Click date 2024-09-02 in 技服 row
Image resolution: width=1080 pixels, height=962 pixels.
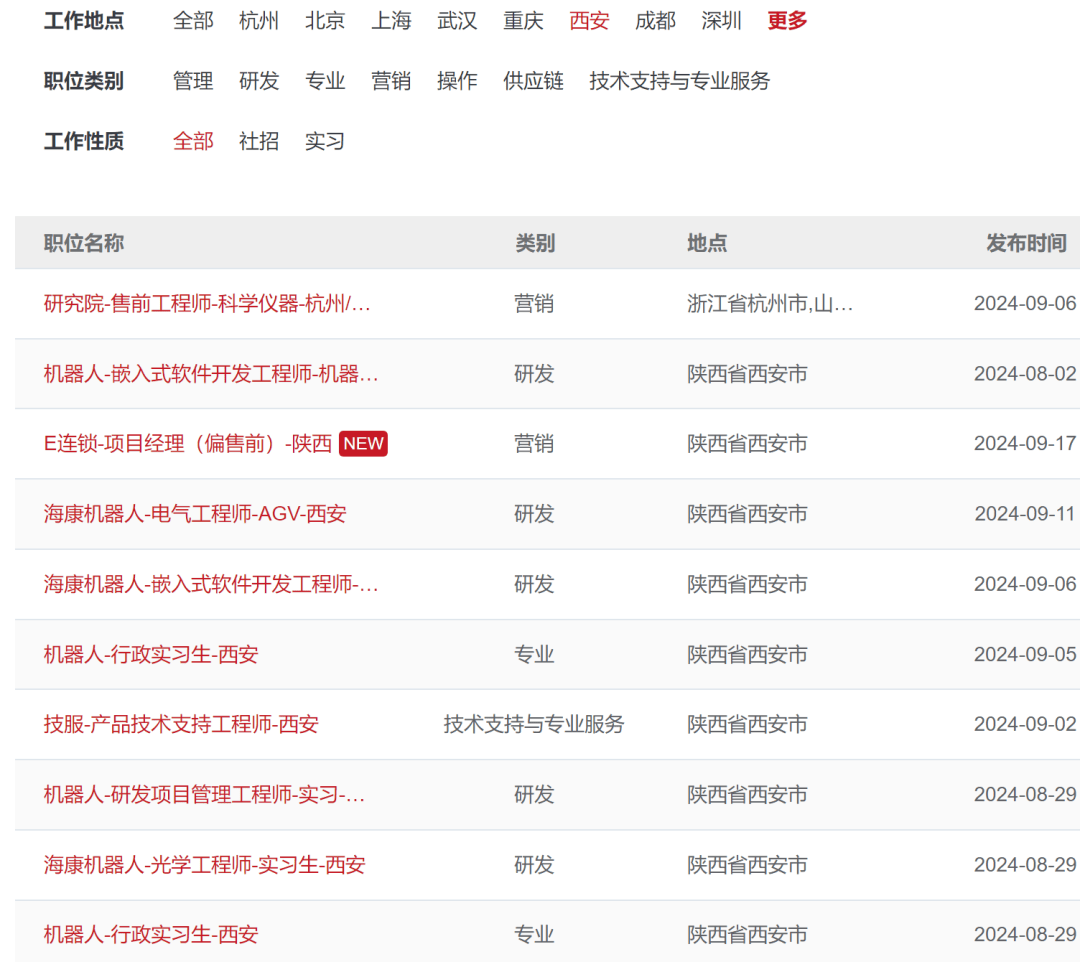point(1025,724)
